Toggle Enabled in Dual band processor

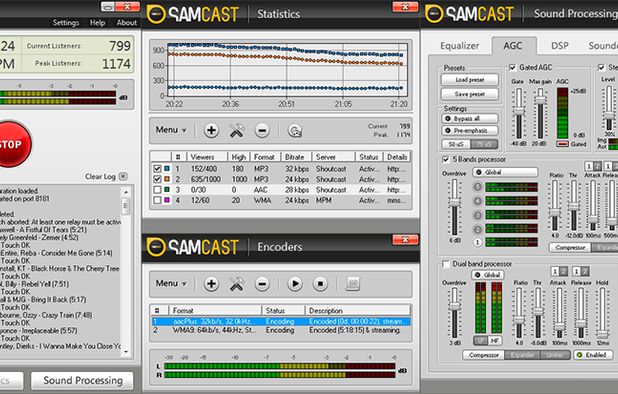click(x=592, y=355)
